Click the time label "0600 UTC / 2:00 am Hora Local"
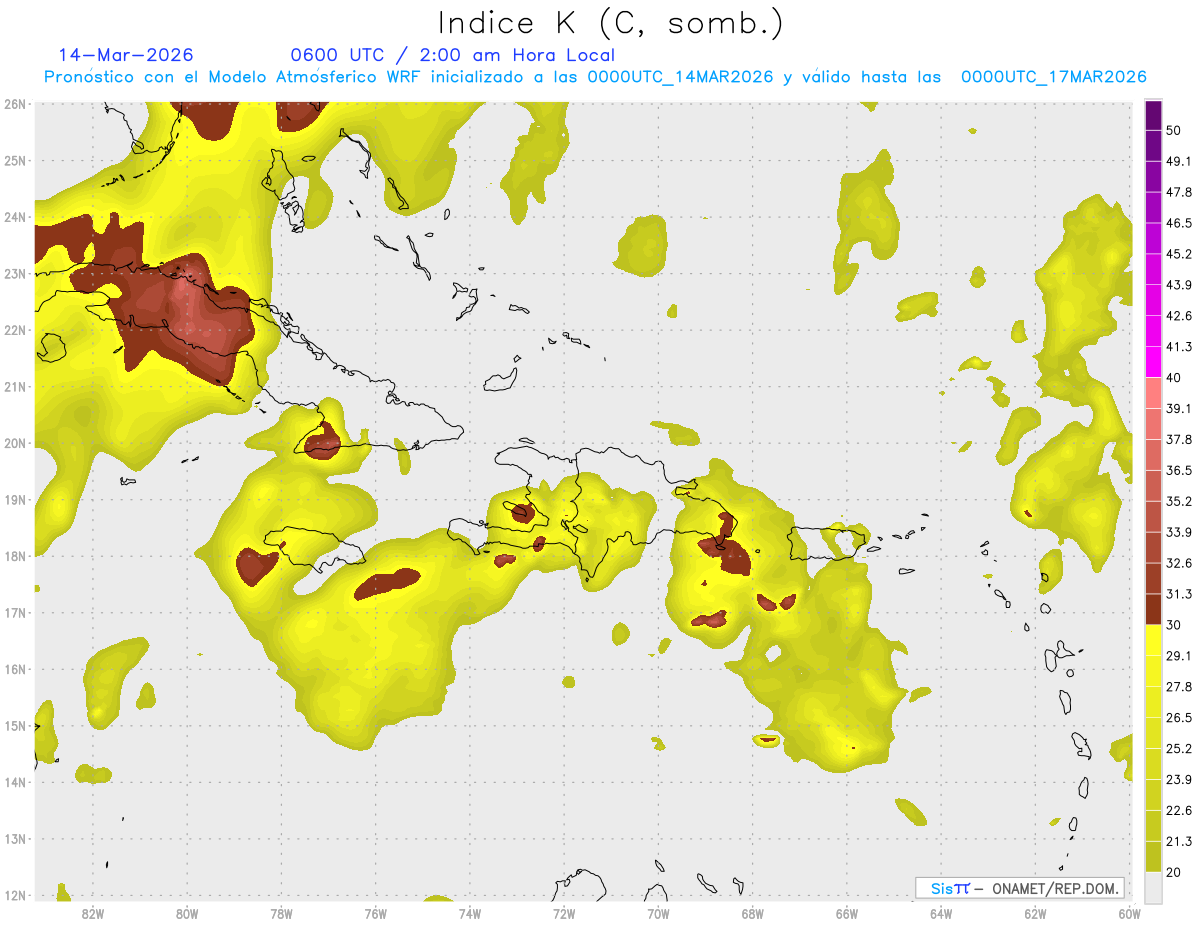The width and height of the screenshot is (1200, 927). point(453,55)
